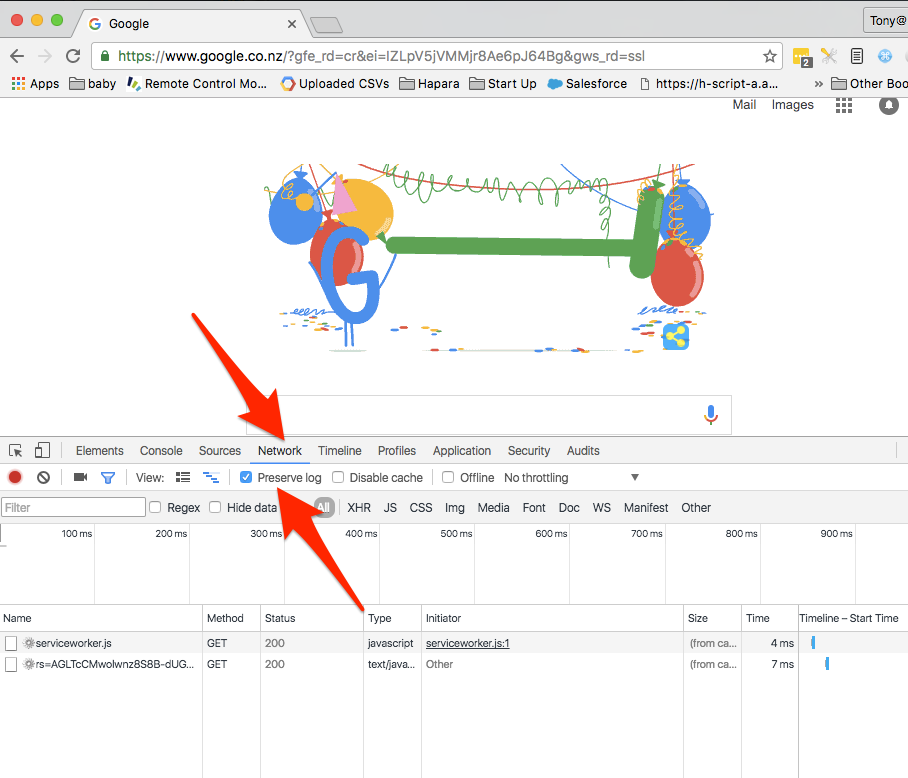Click the blue round extension icon
Image resolution: width=908 pixels, height=778 pixels.
click(x=885, y=56)
